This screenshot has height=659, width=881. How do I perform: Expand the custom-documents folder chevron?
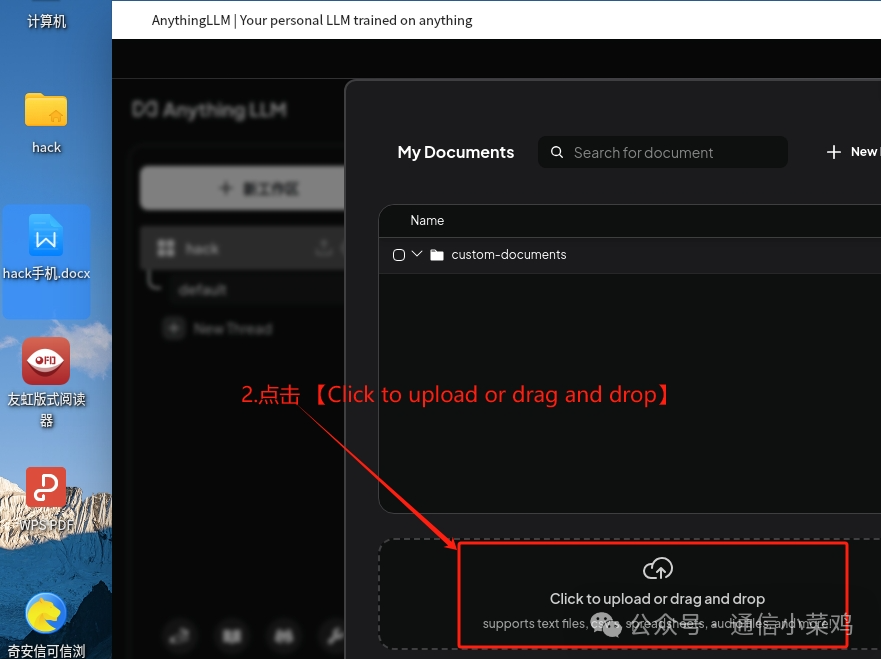(x=417, y=254)
